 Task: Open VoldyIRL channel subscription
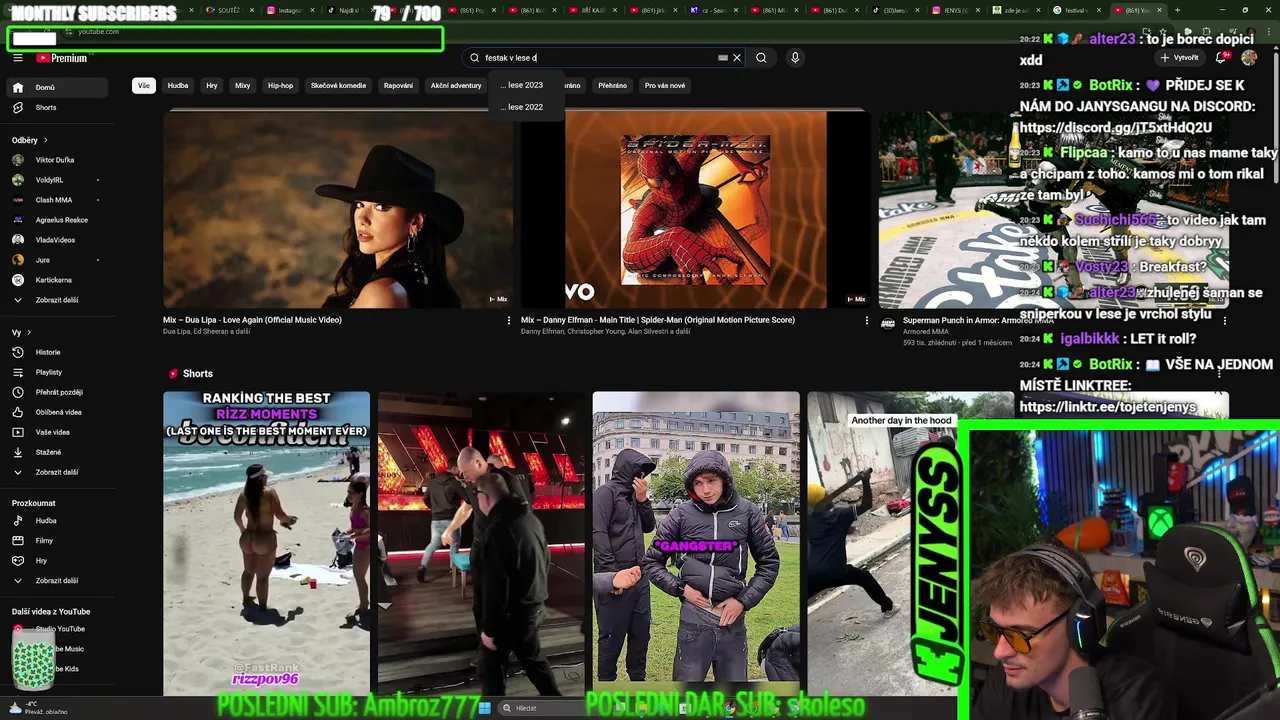coord(55,180)
